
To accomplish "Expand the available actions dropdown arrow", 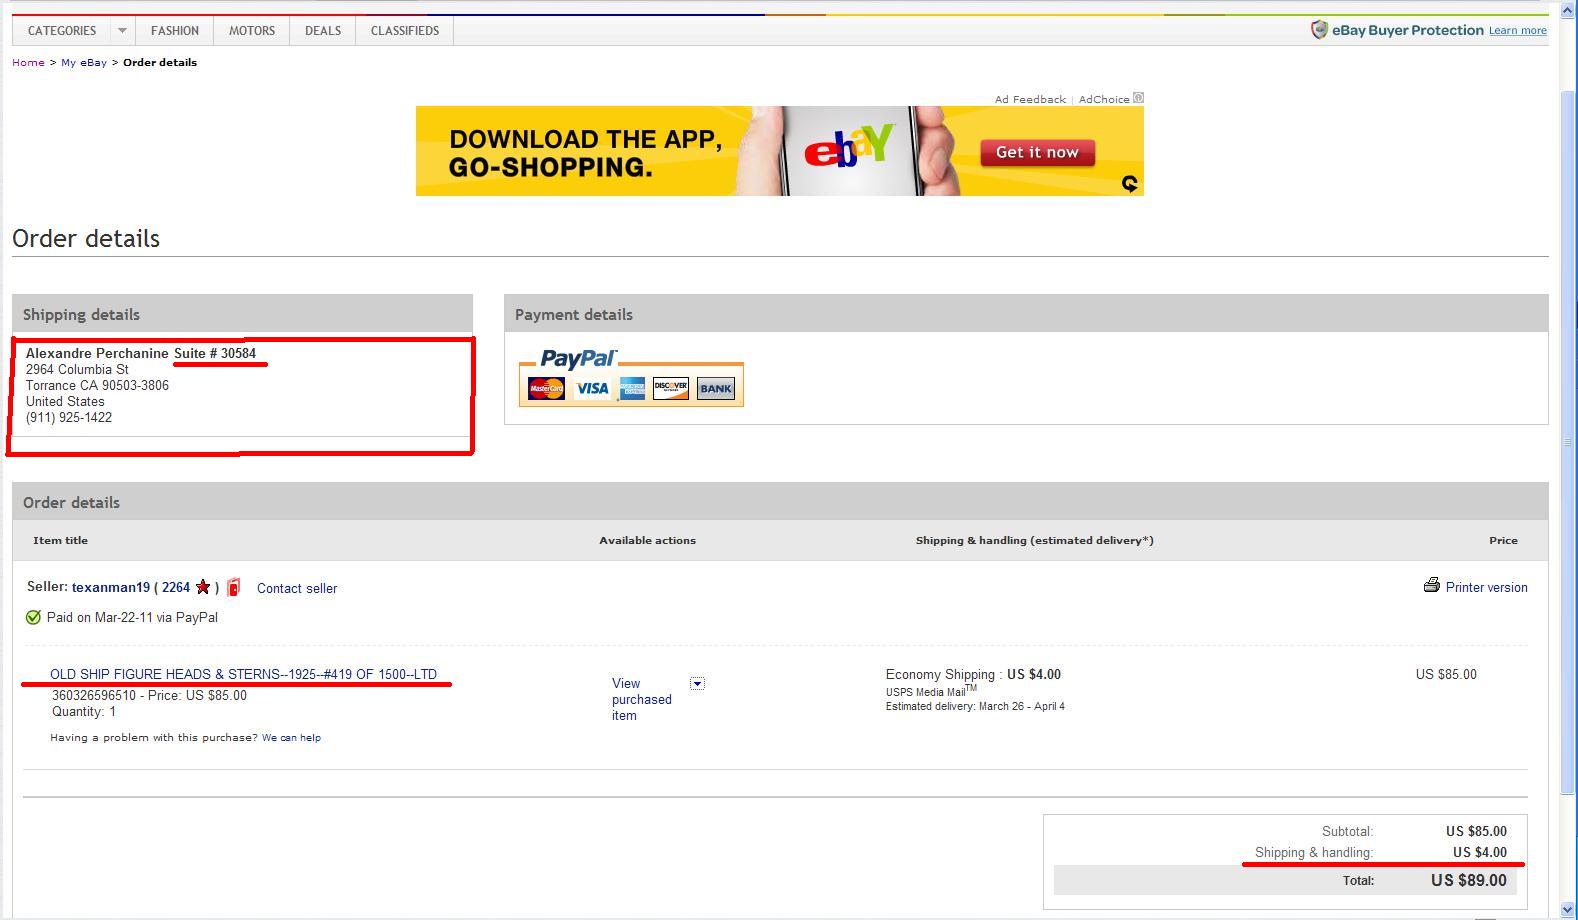I will [x=697, y=683].
